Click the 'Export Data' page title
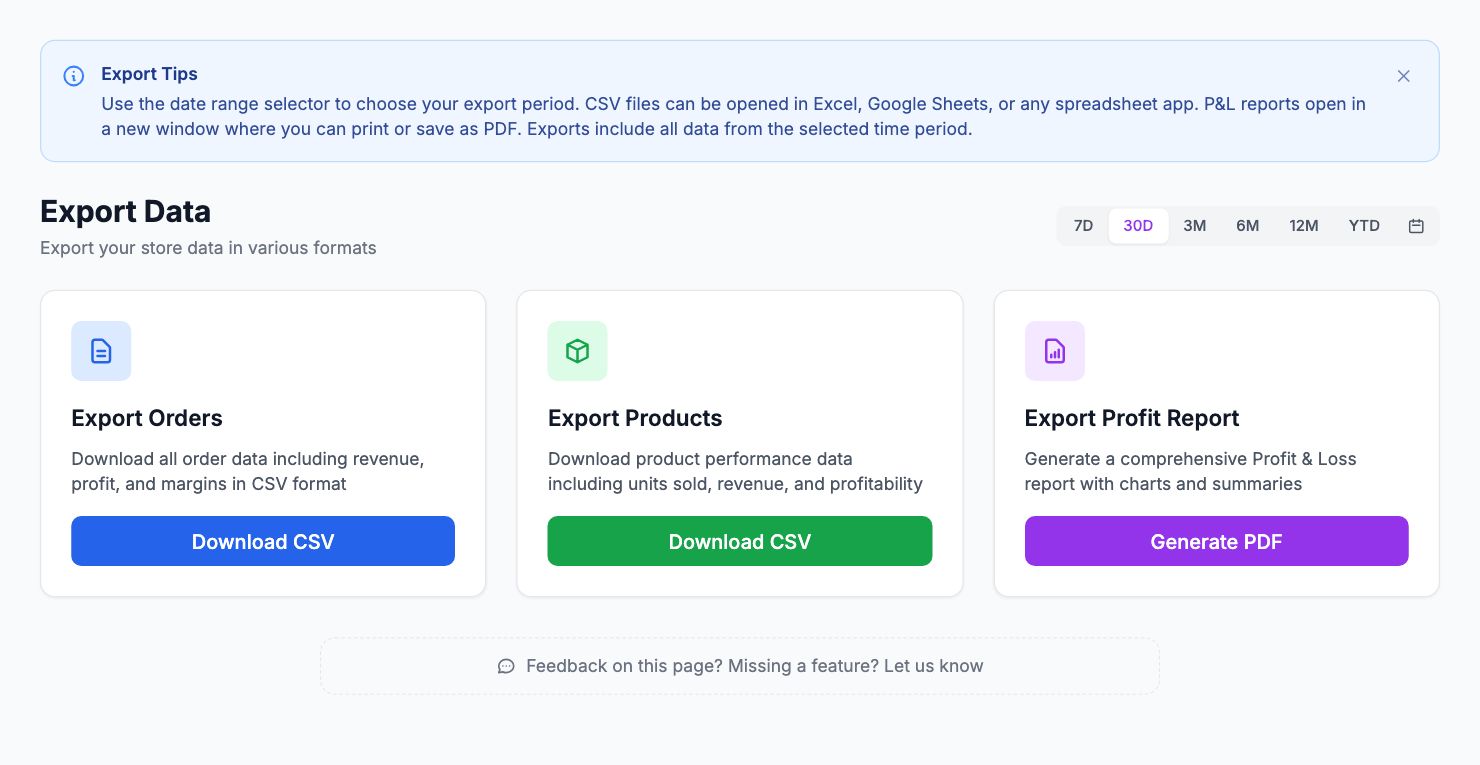 [x=125, y=212]
